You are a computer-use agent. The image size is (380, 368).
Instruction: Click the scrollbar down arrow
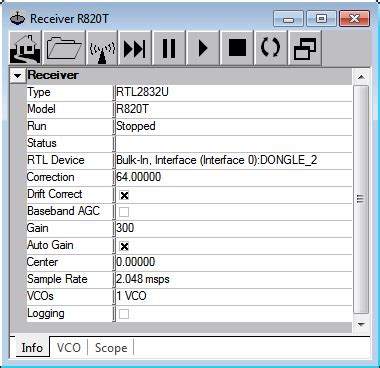pos(361,324)
